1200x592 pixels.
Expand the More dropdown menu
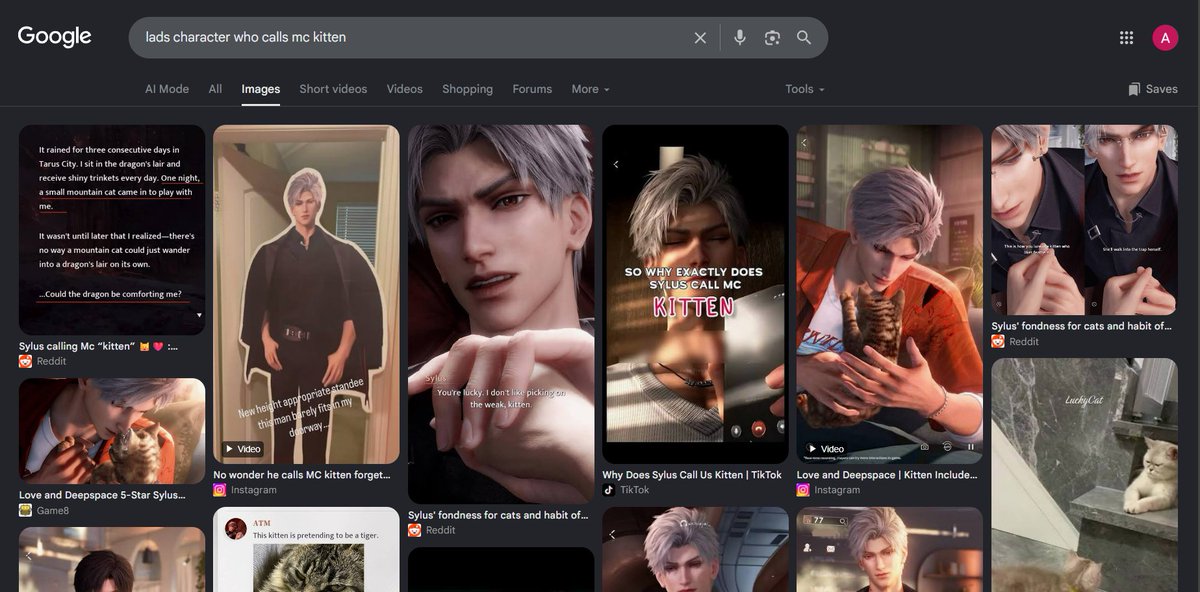(590, 89)
